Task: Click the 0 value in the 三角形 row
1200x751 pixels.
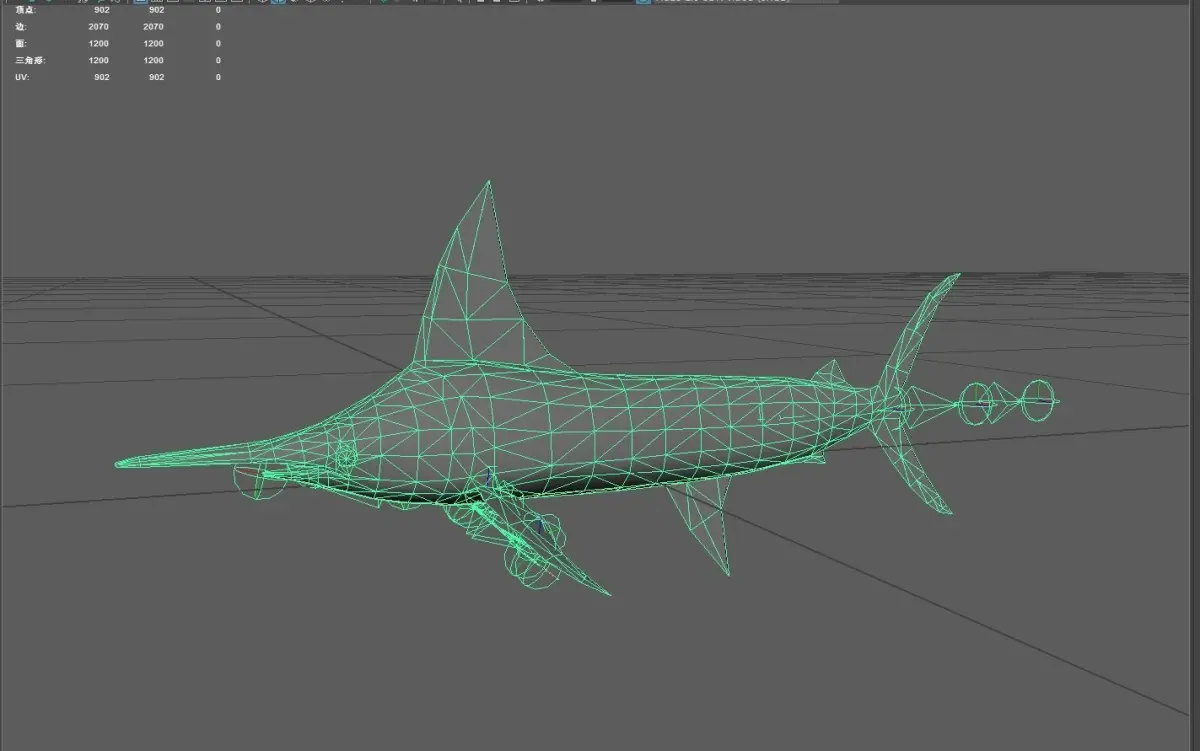Action: coord(218,61)
